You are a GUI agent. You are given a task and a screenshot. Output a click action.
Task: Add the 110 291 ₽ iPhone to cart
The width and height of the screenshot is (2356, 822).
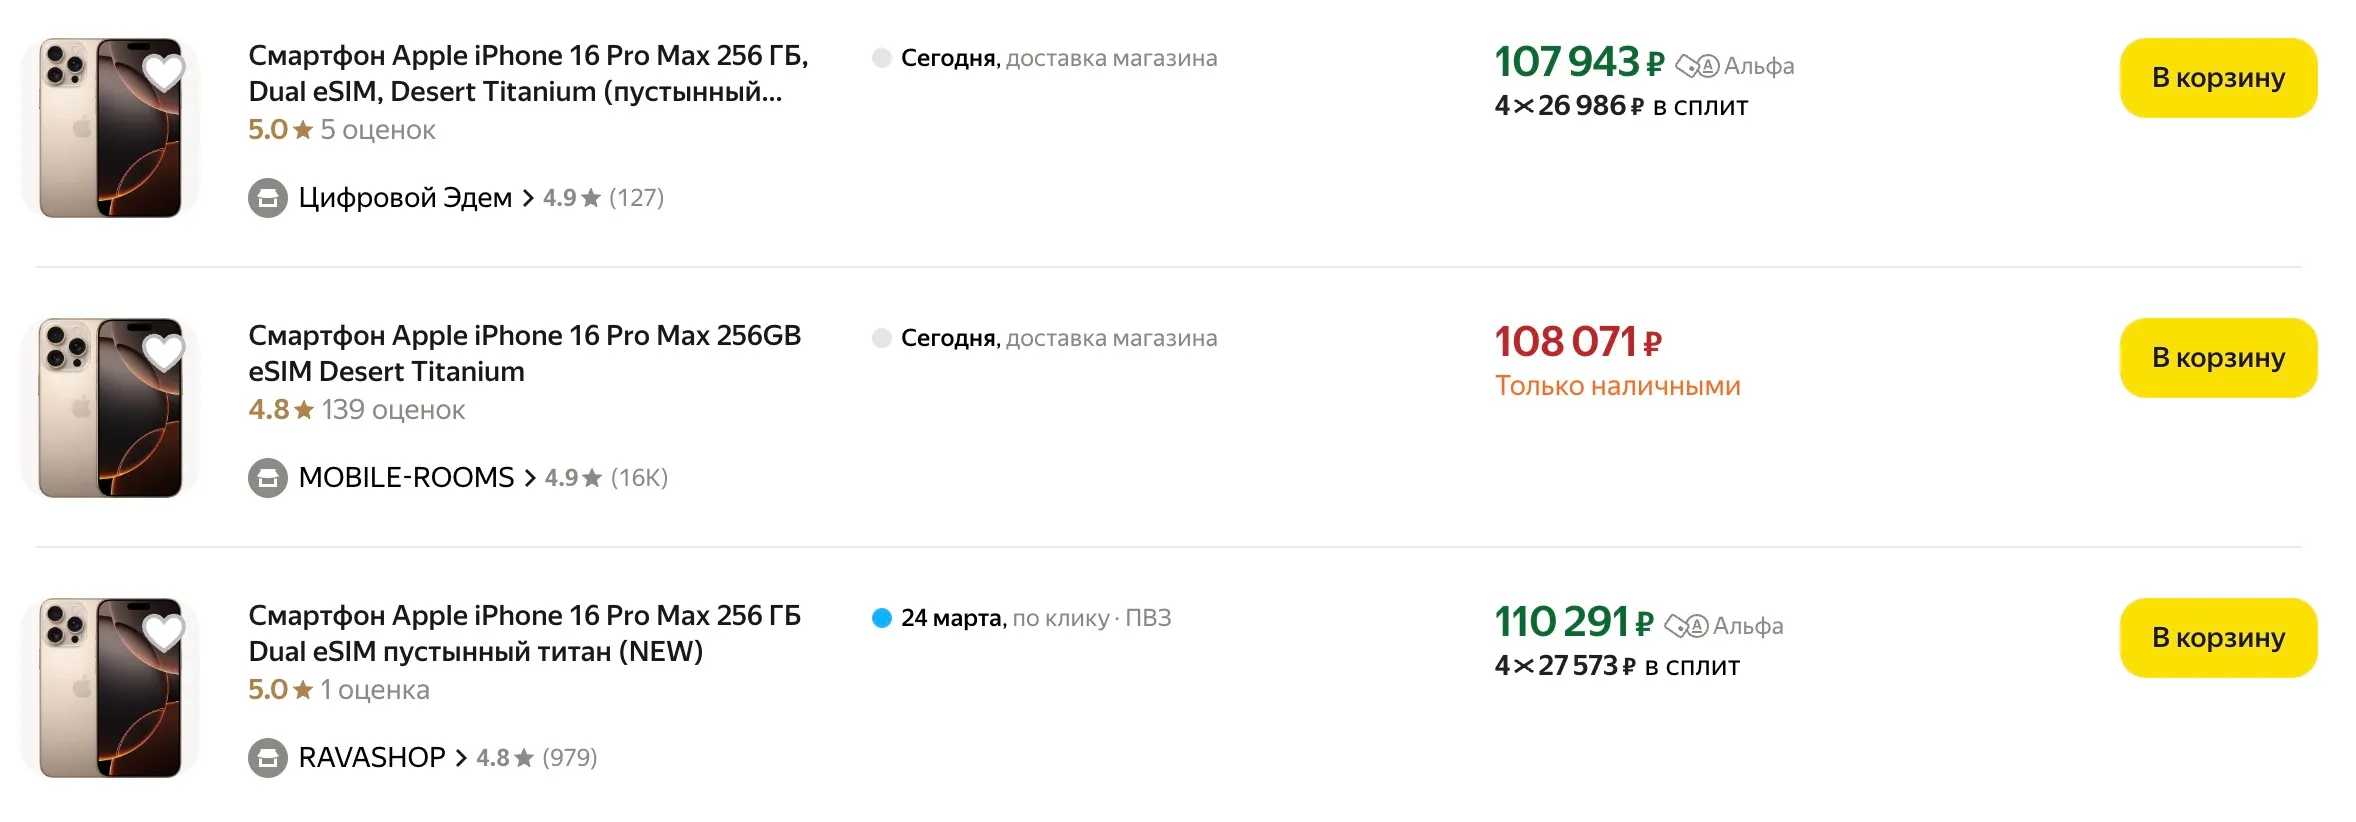click(2217, 638)
